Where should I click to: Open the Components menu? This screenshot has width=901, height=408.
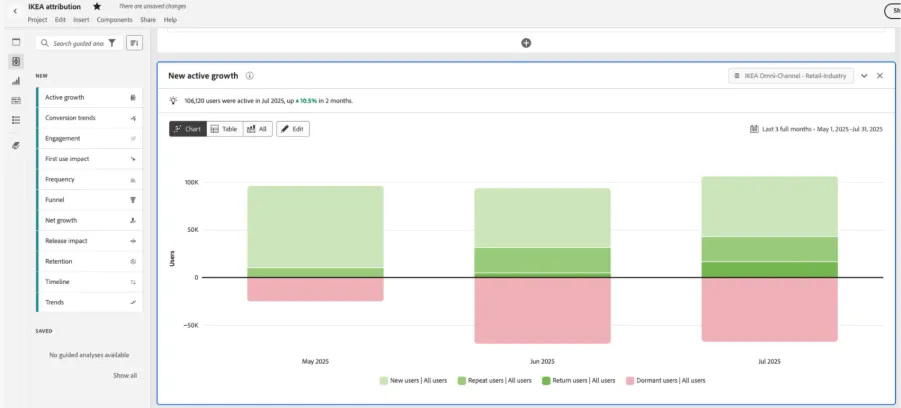tap(115, 20)
